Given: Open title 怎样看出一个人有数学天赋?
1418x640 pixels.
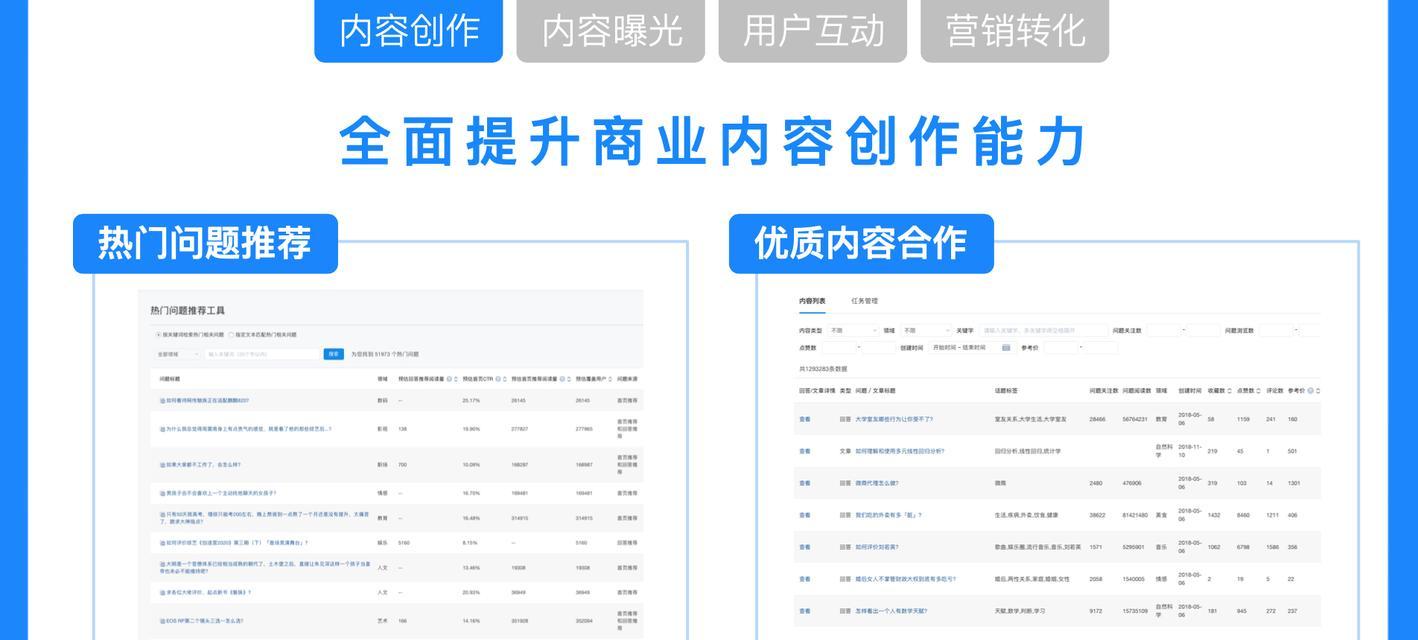Looking at the screenshot, I should (891, 611).
